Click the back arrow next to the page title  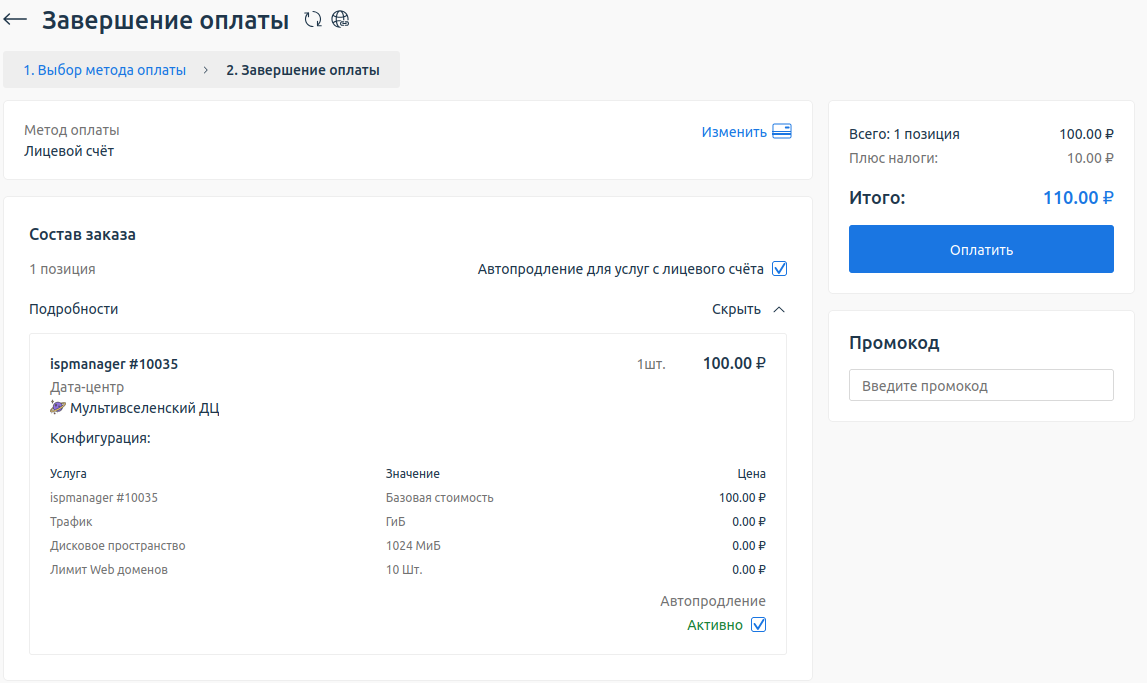tap(16, 20)
